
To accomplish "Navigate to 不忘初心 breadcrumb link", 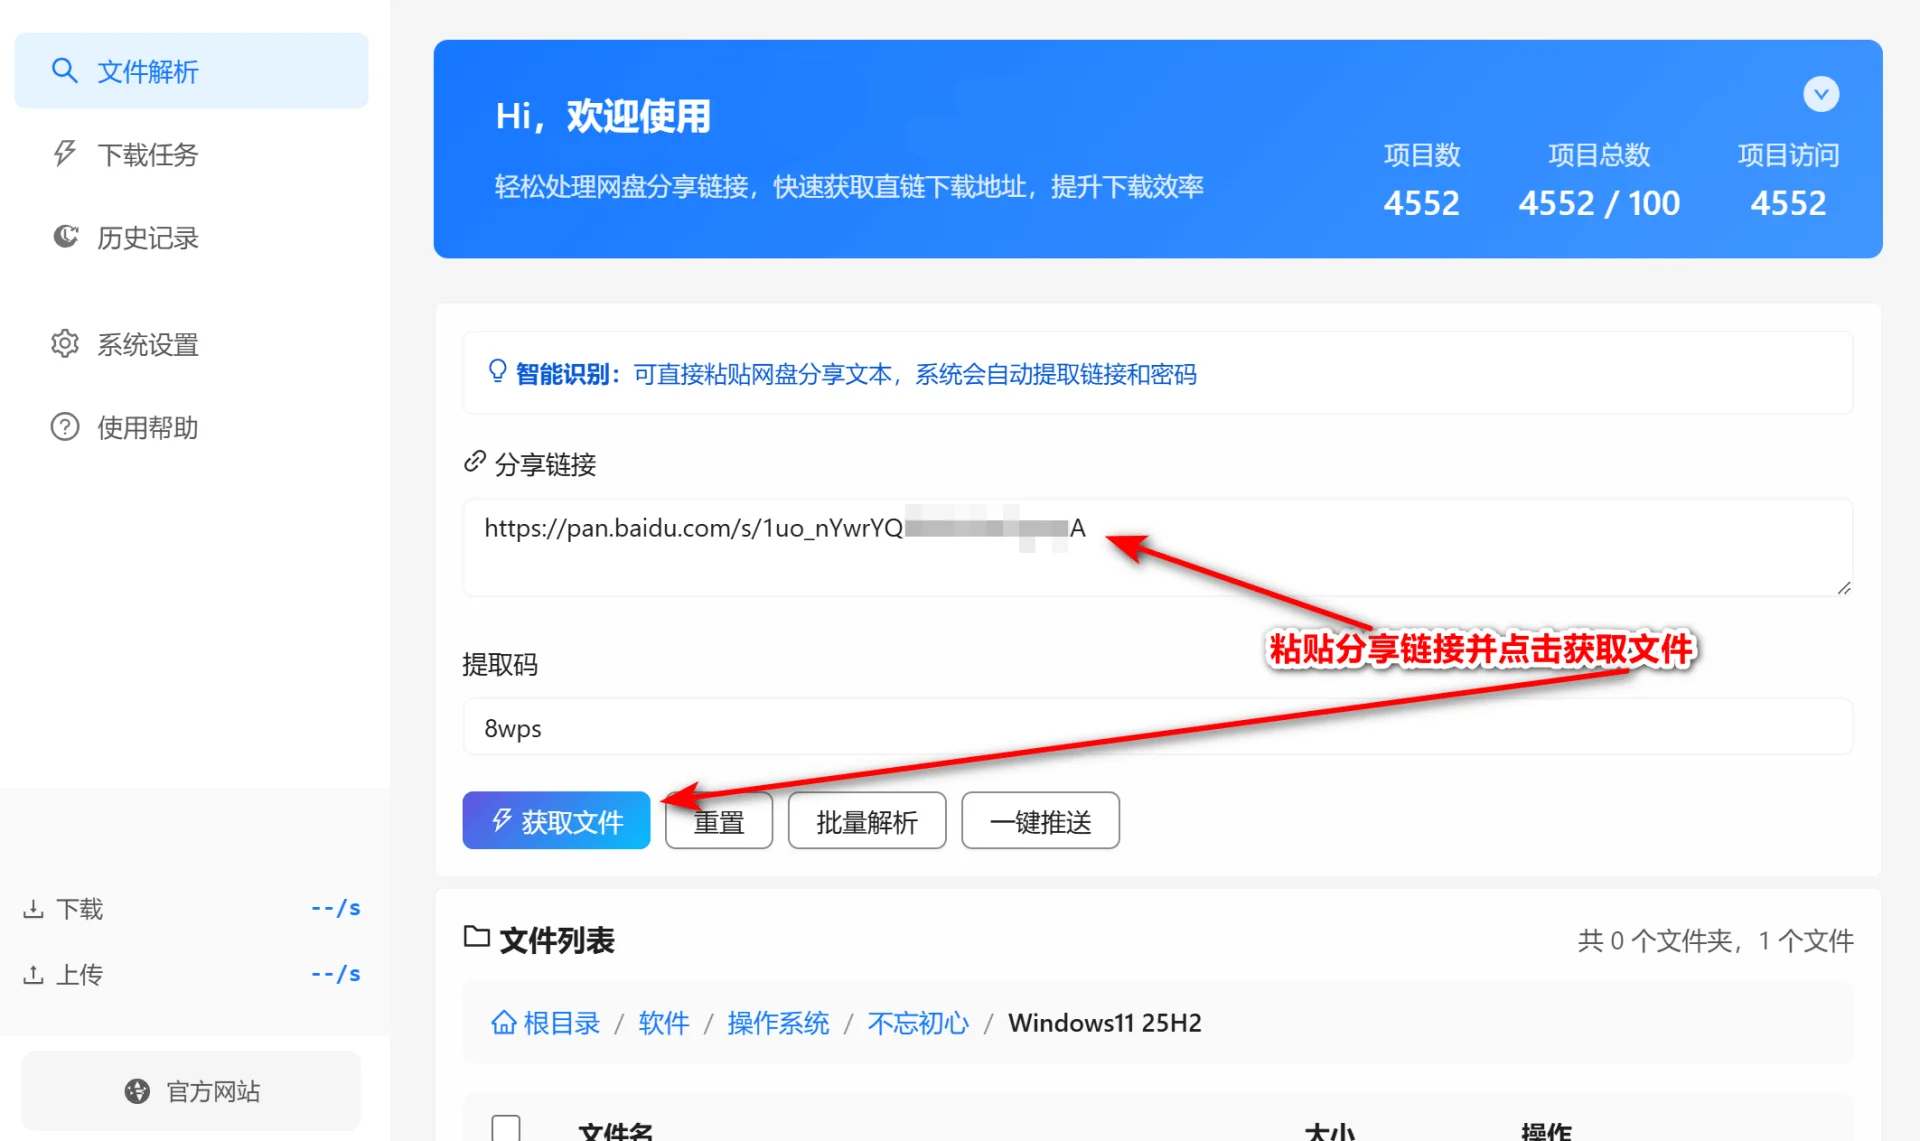I will 918,1023.
